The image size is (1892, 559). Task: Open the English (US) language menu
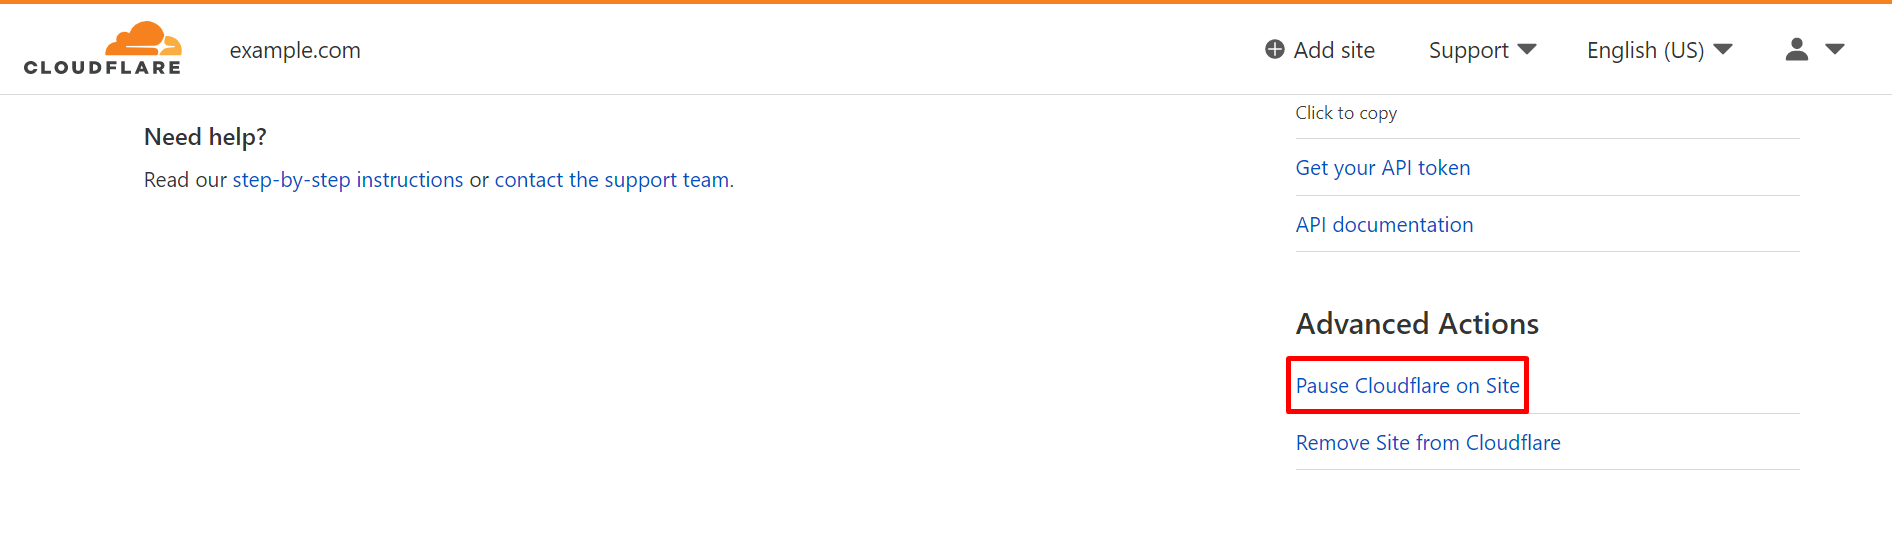point(1645,50)
